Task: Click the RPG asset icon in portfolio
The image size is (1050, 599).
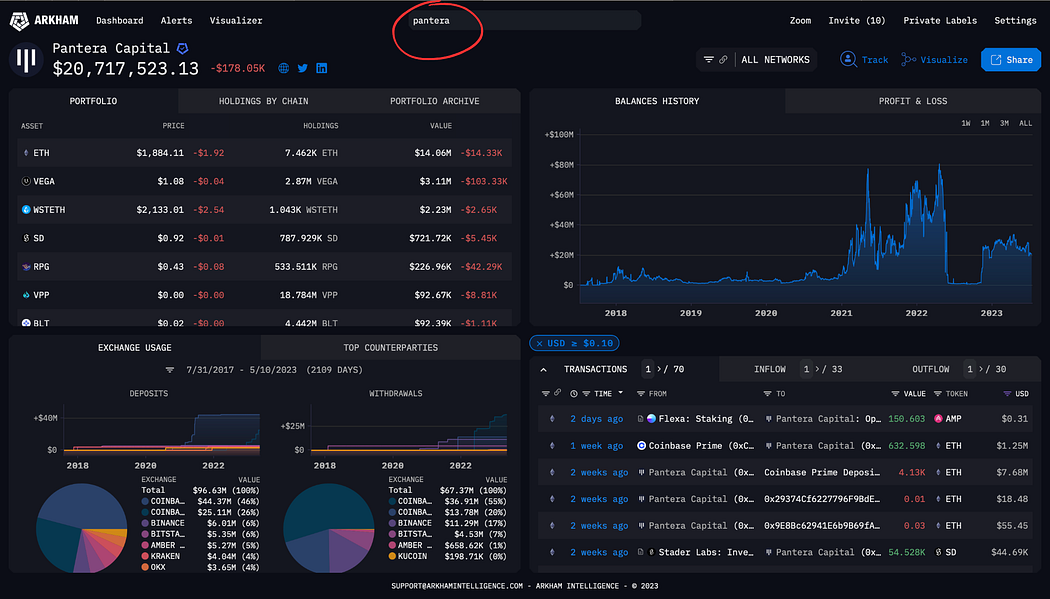Action: [26, 266]
